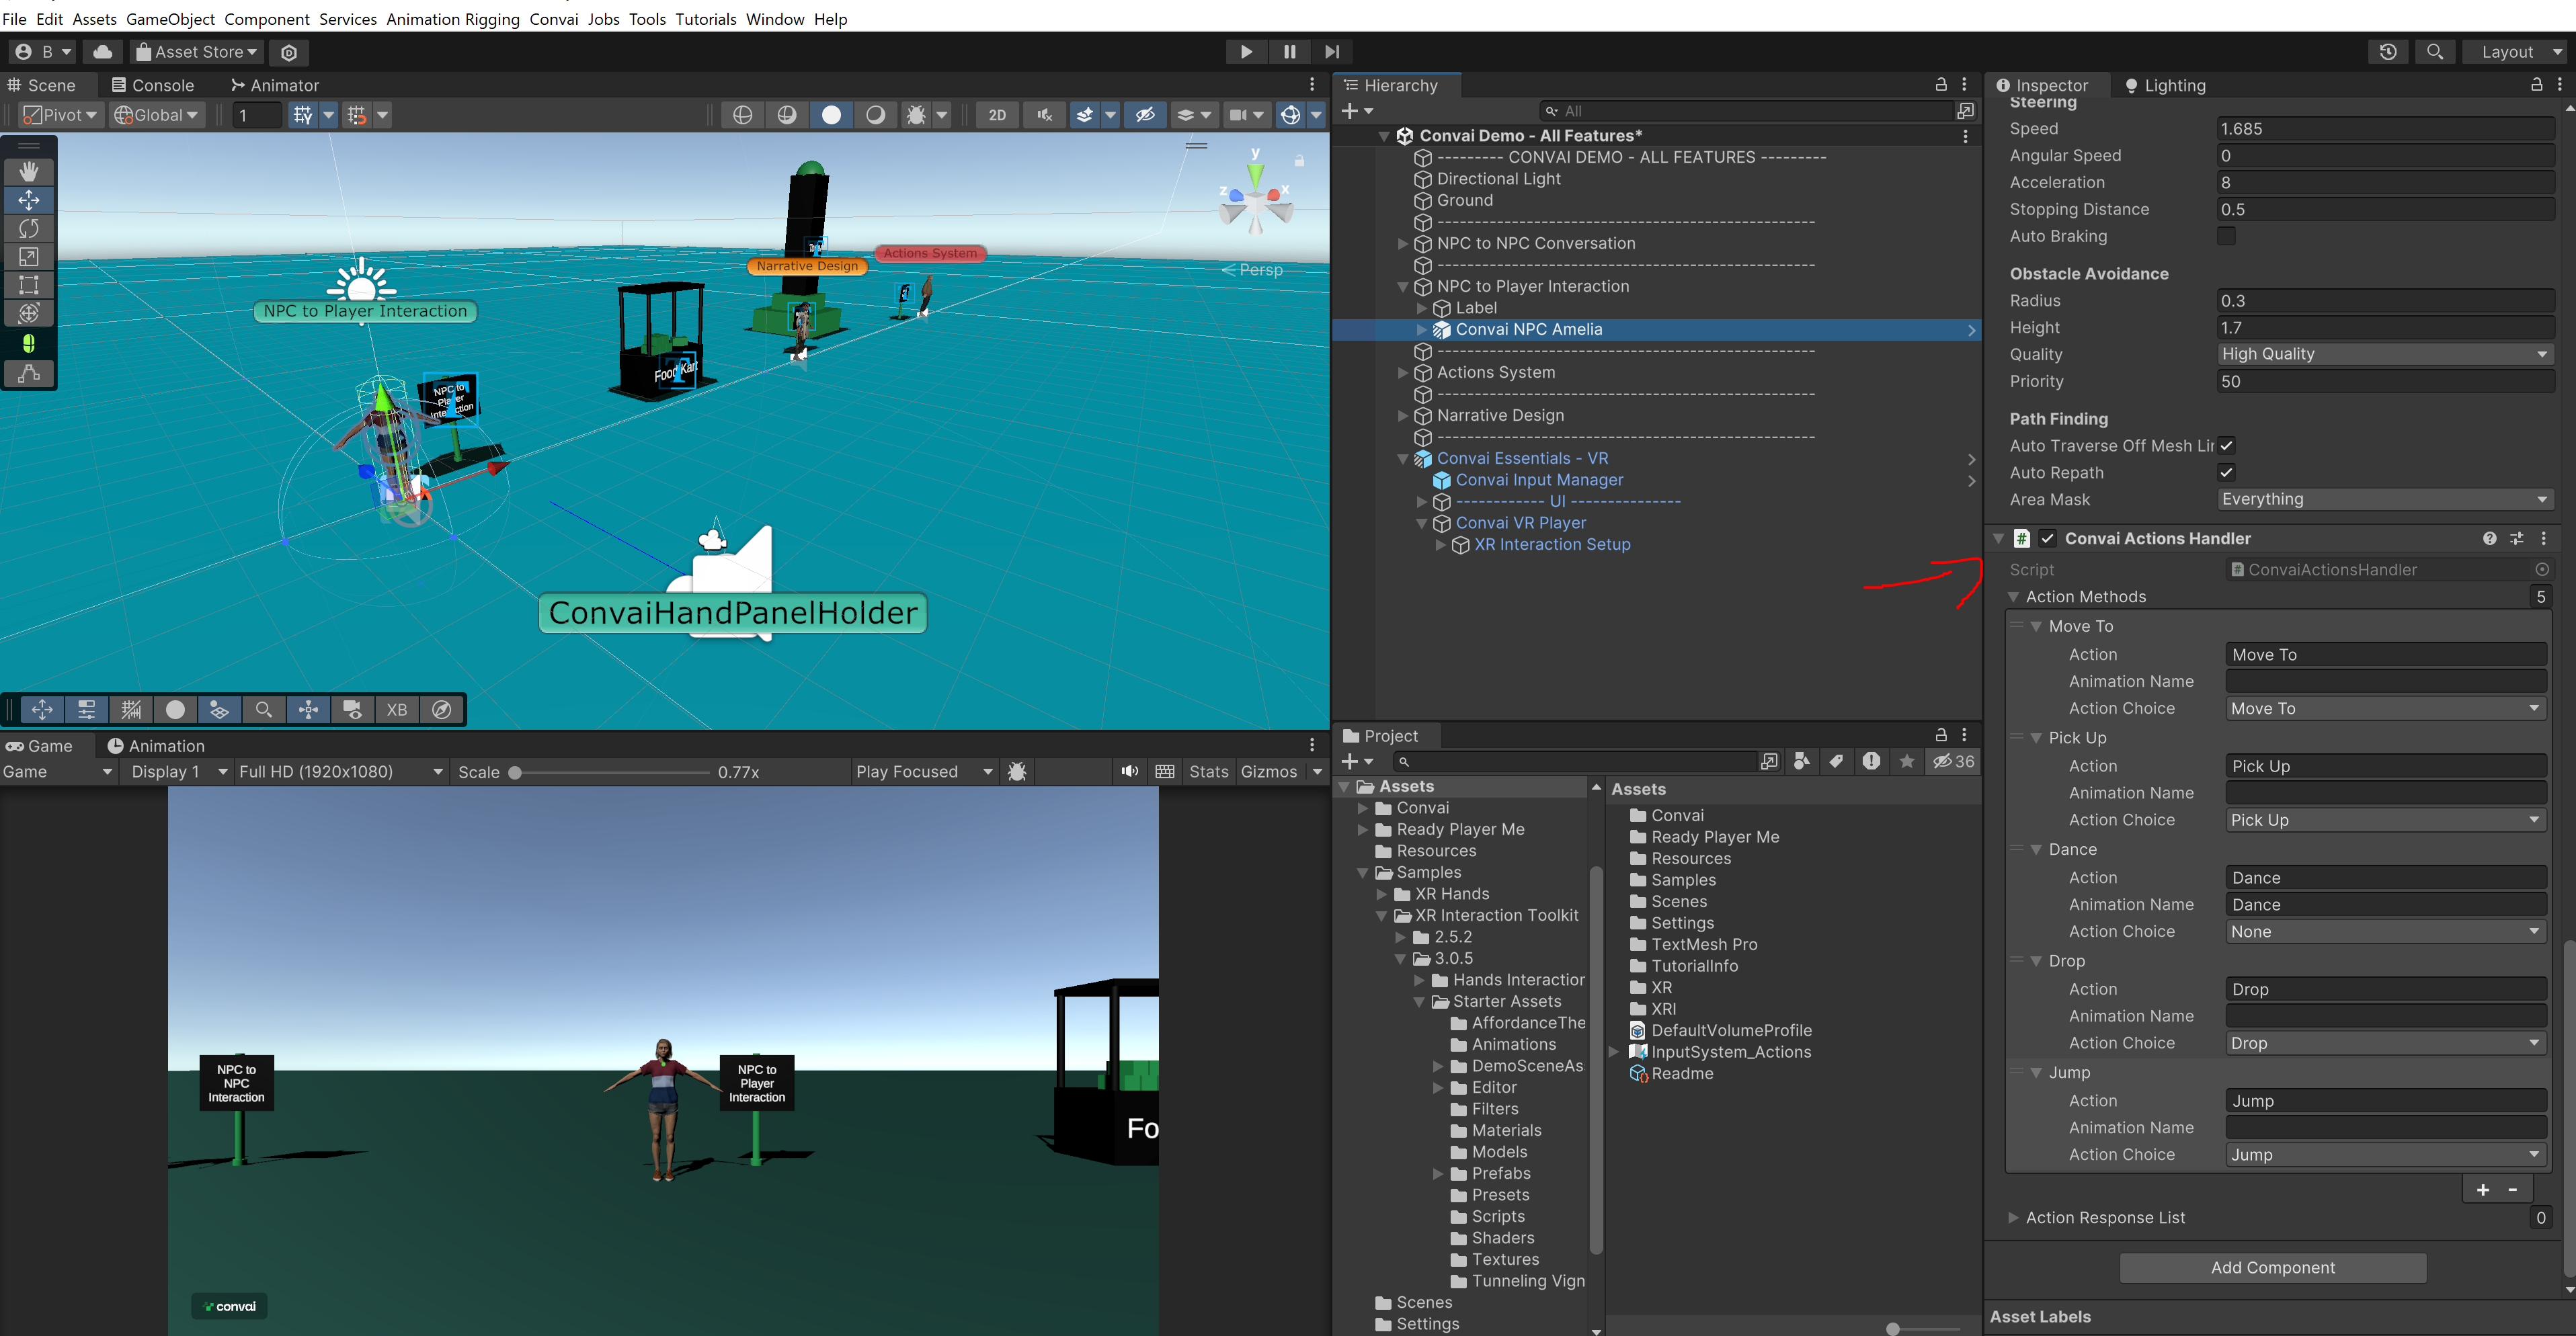Toggle 2D view in Scene
This screenshot has height=1336, width=2576.
coord(997,115)
